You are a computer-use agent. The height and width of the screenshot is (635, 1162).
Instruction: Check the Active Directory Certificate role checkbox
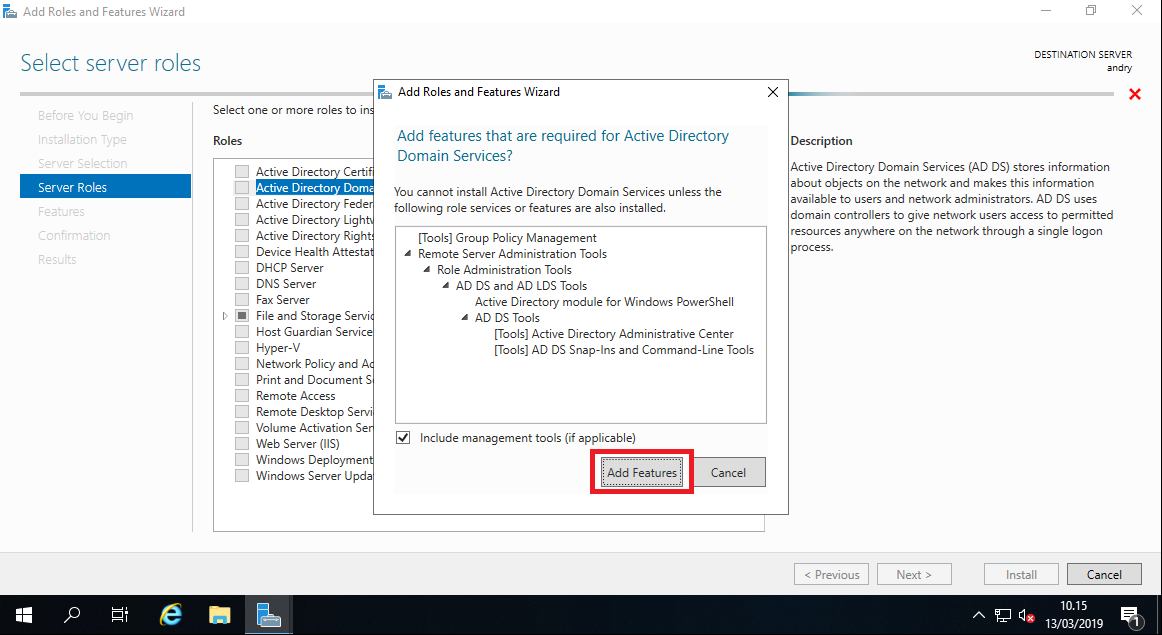coord(242,171)
